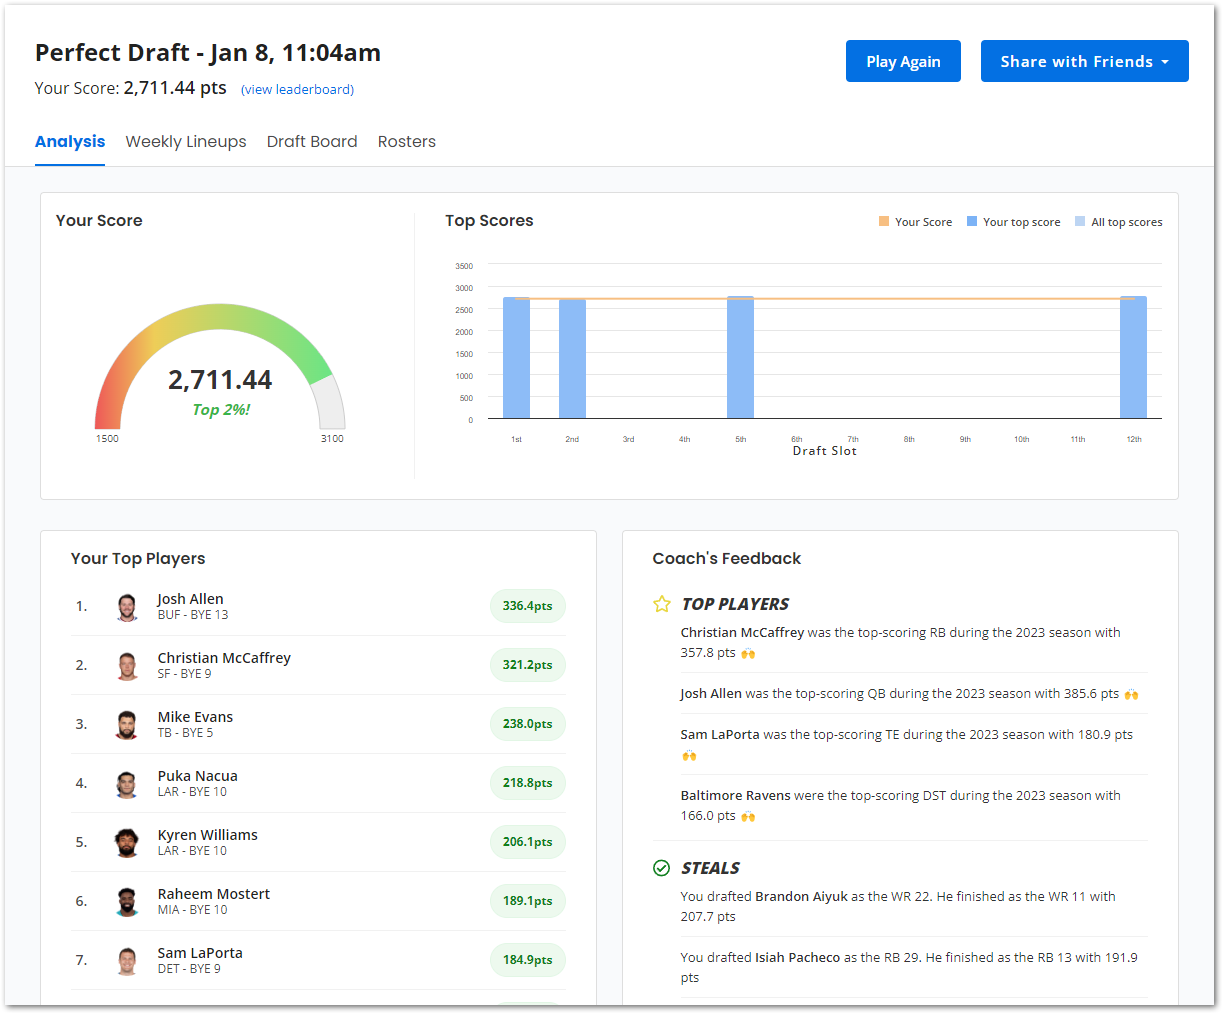Switch to the Weekly Lineups tab
Screen dimensions: 1223x1014
[186, 142]
